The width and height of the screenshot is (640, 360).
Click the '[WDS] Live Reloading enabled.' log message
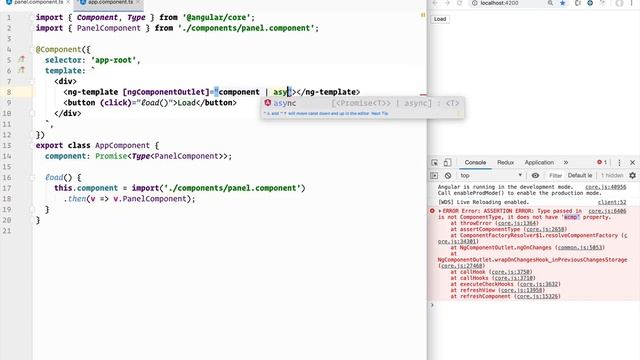coord(483,202)
